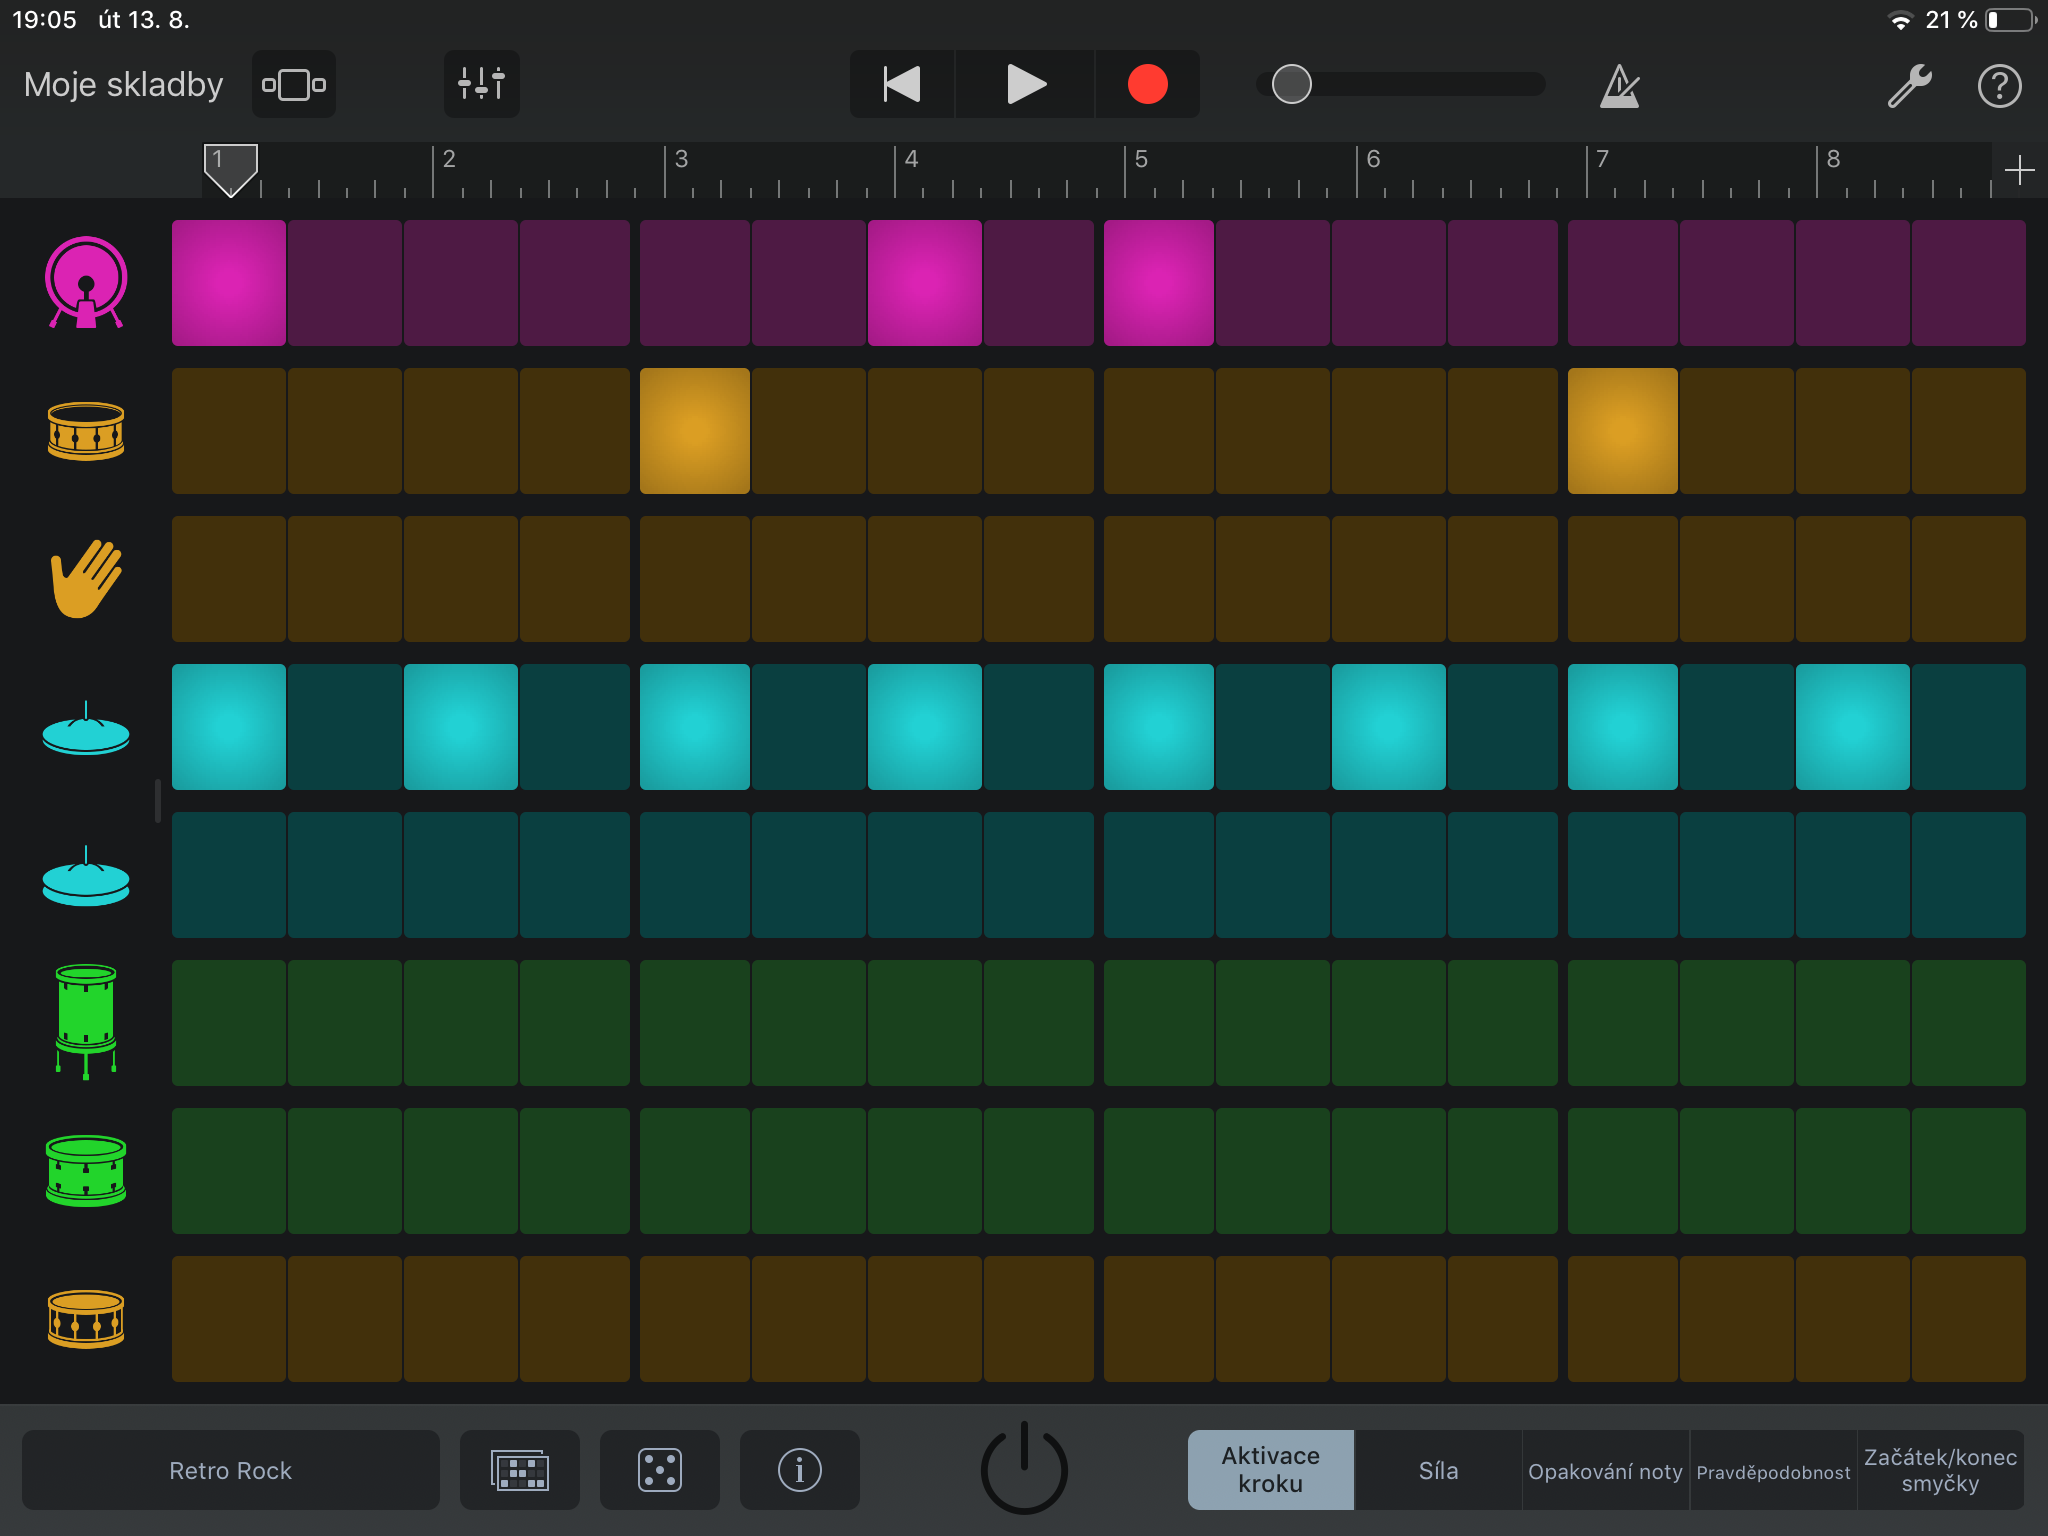Click the wrench settings icon

(x=1908, y=86)
